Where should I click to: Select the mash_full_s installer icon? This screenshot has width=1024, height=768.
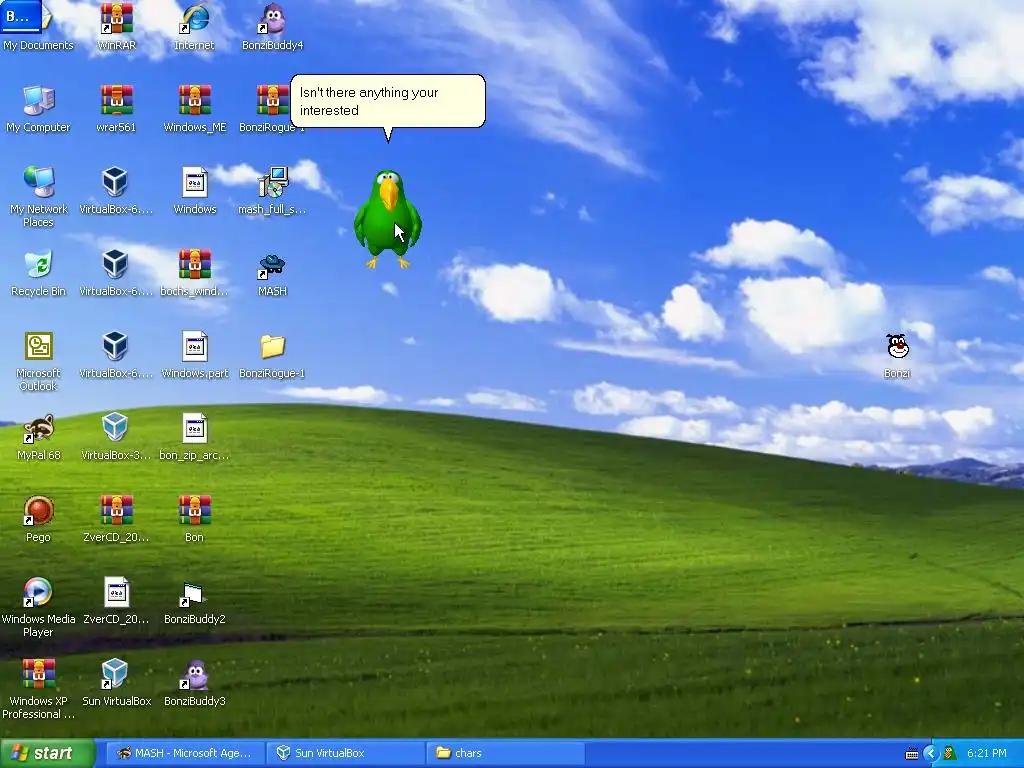coord(272,182)
